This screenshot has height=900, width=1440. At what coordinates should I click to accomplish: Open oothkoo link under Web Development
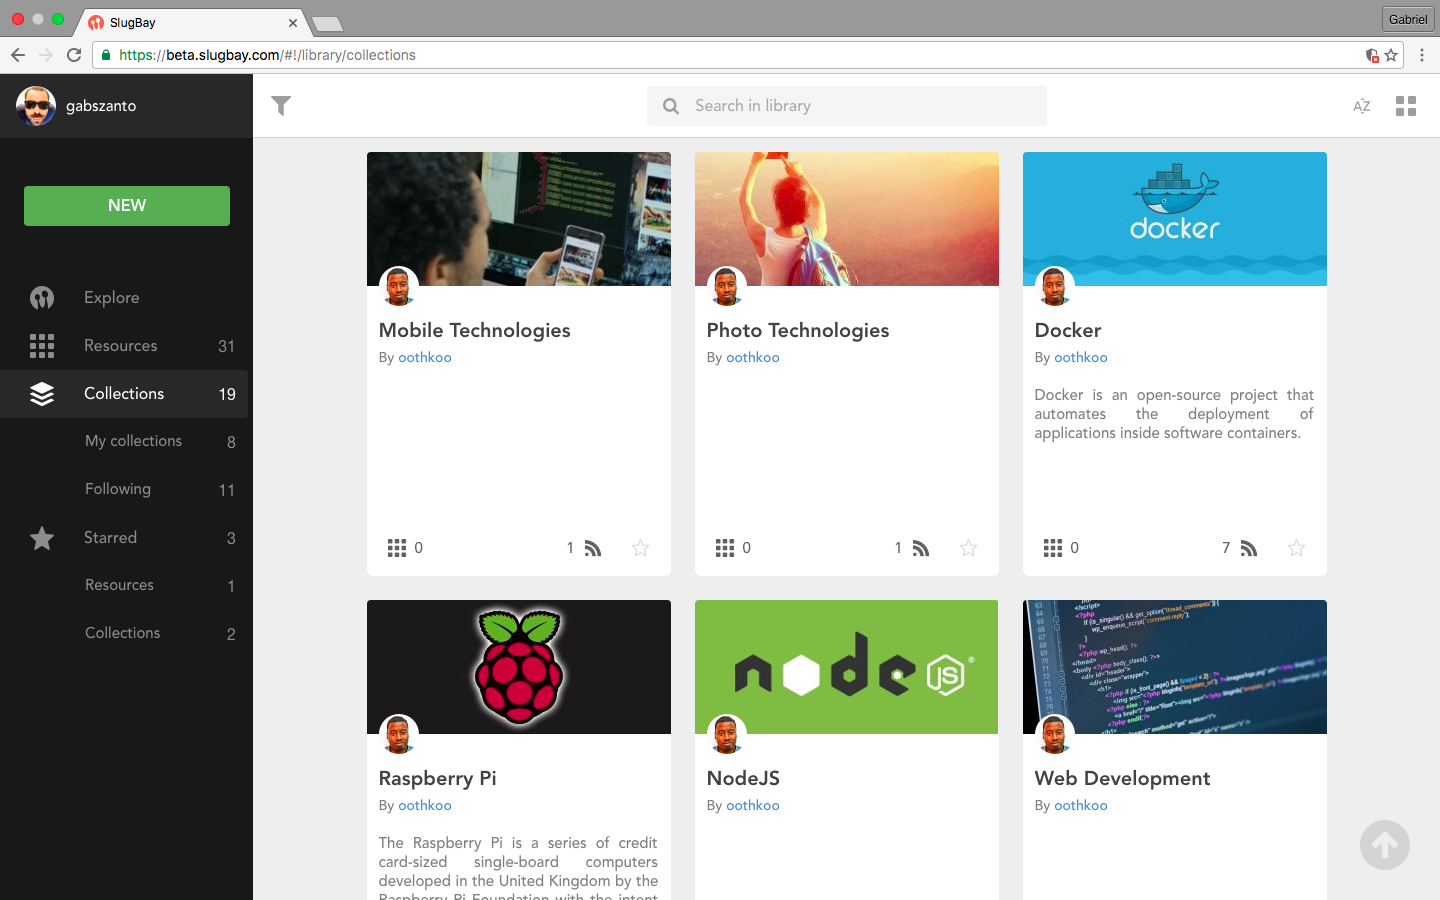1081,805
